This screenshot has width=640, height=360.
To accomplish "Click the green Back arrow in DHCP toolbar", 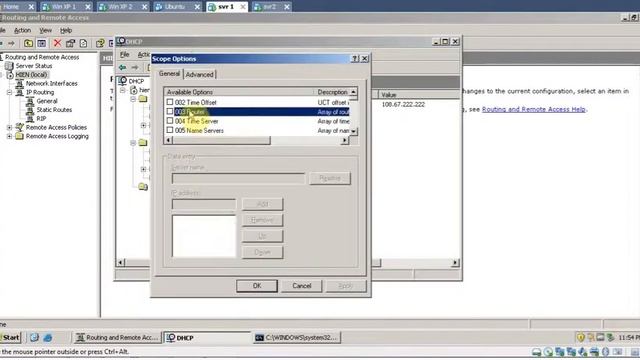I will 122,67.
